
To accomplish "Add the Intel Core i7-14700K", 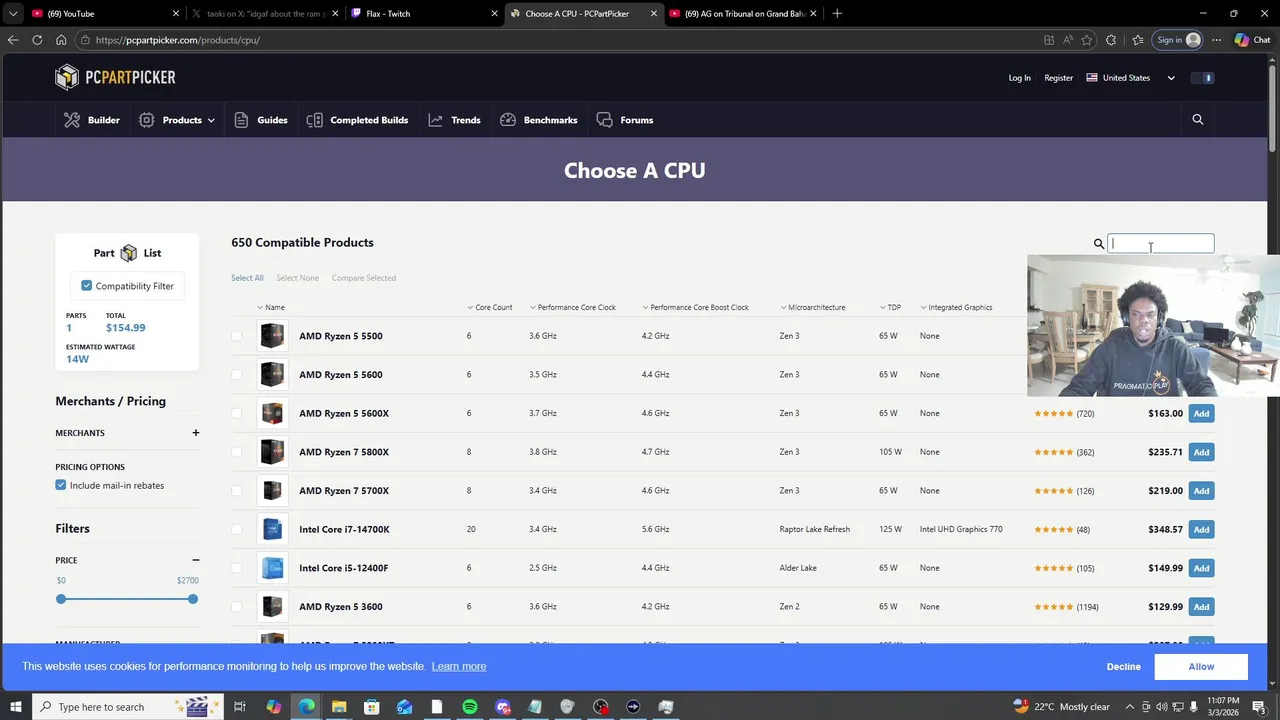I will click(1201, 529).
